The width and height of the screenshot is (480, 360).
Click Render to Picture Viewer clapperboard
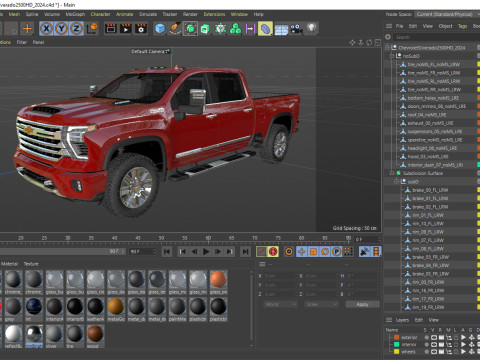(x=126, y=29)
